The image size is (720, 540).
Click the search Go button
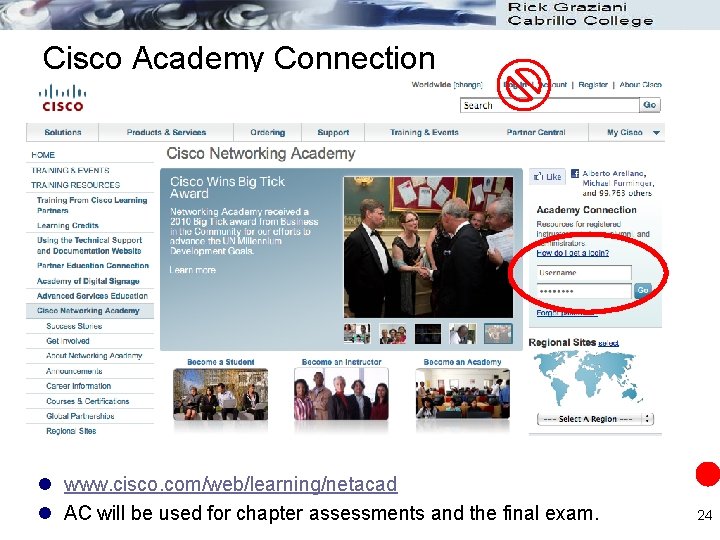click(x=650, y=105)
